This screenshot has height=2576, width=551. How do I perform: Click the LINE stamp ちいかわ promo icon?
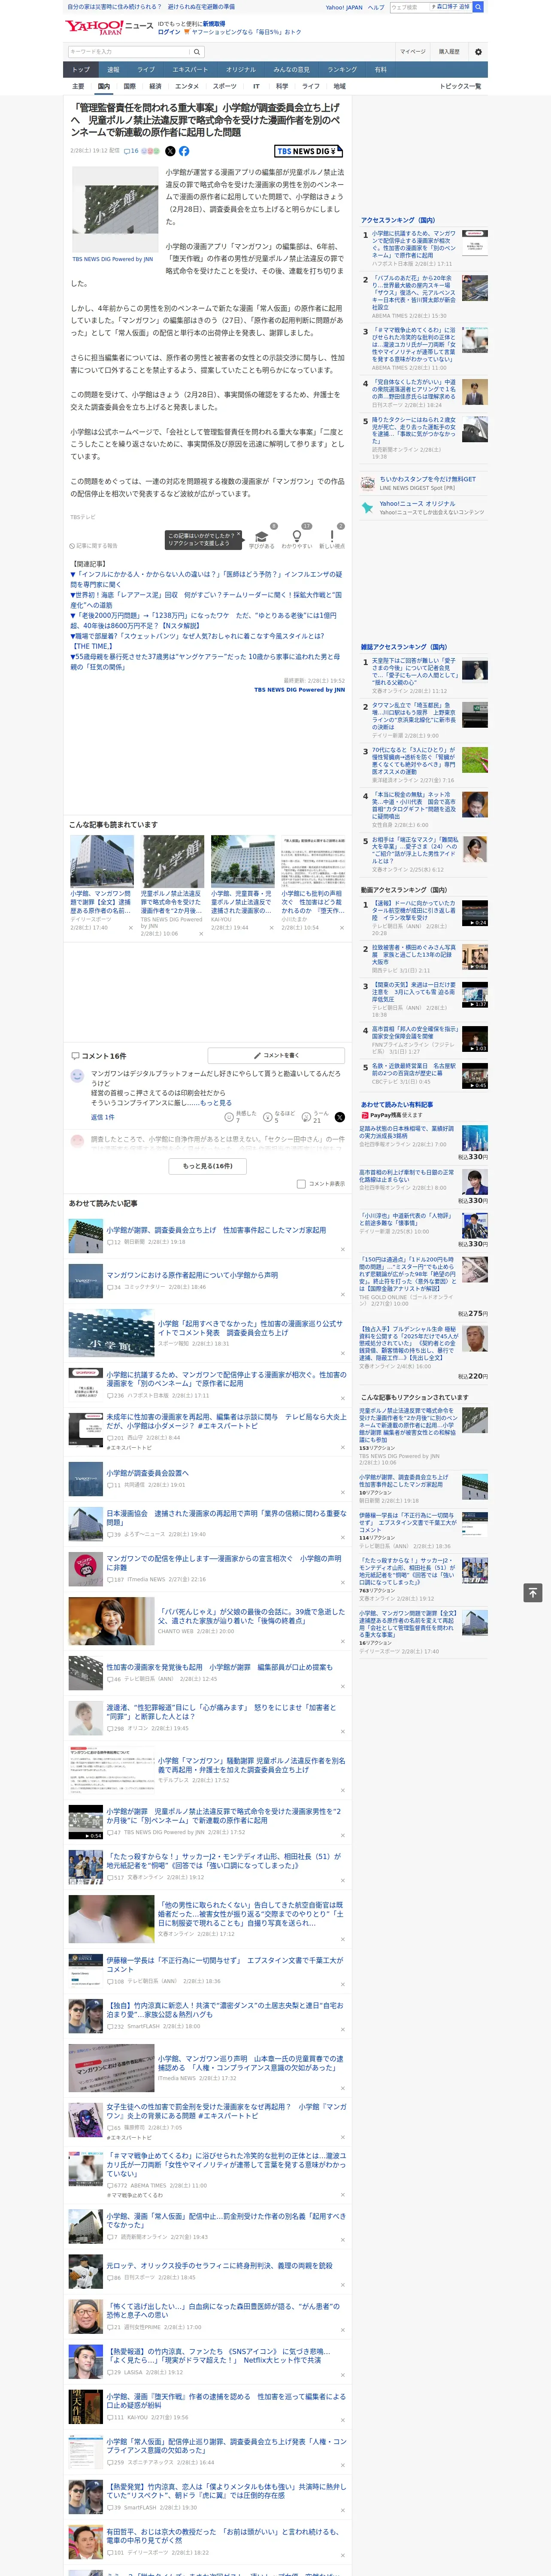click(x=369, y=483)
